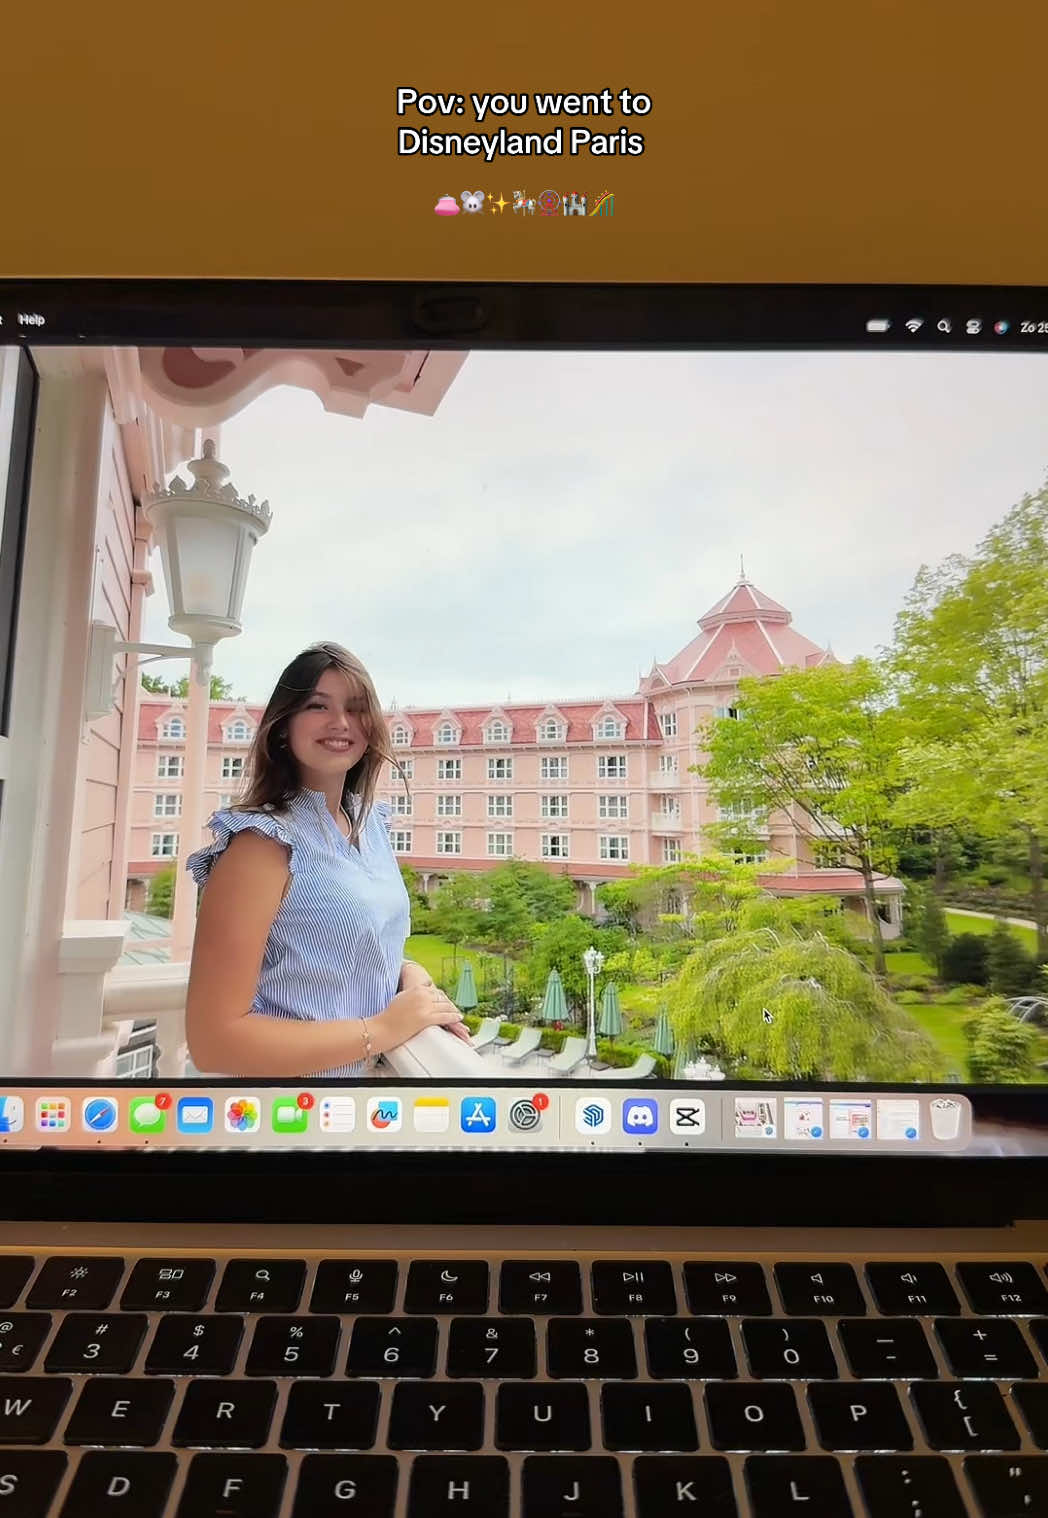Image resolution: width=1048 pixels, height=1518 pixels.
Task: Open the Notes app from the Dock
Action: coord(430,1118)
